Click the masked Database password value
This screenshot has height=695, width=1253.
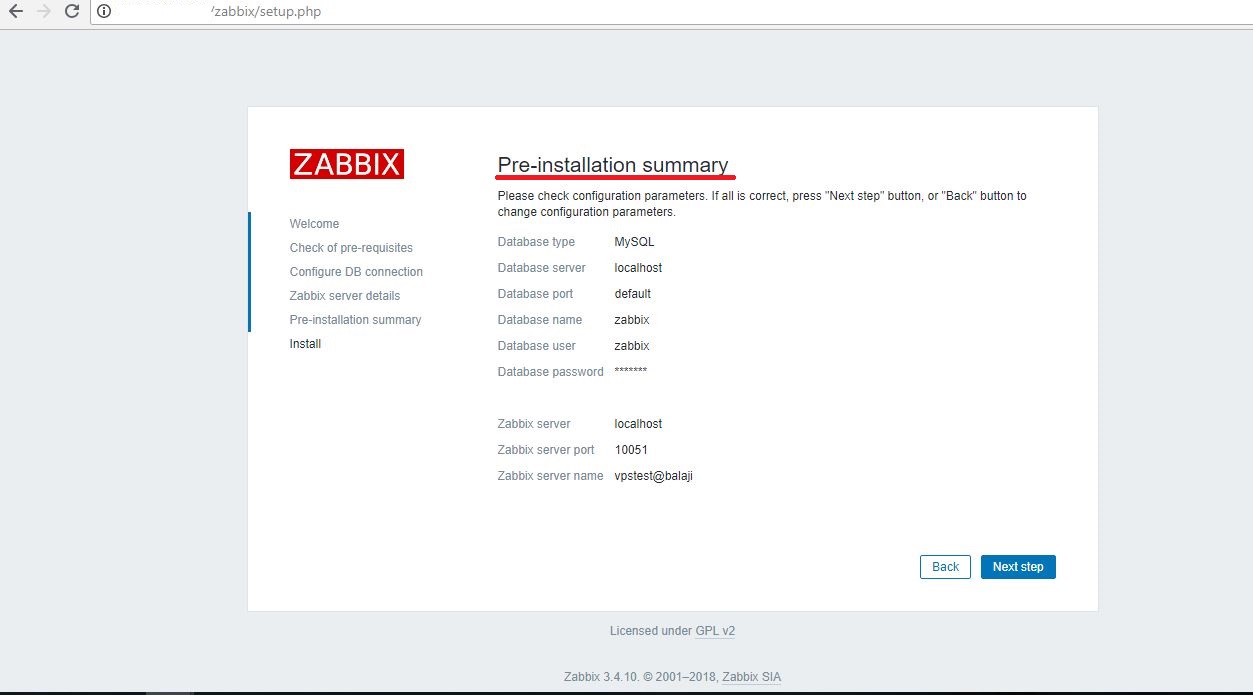click(x=631, y=371)
